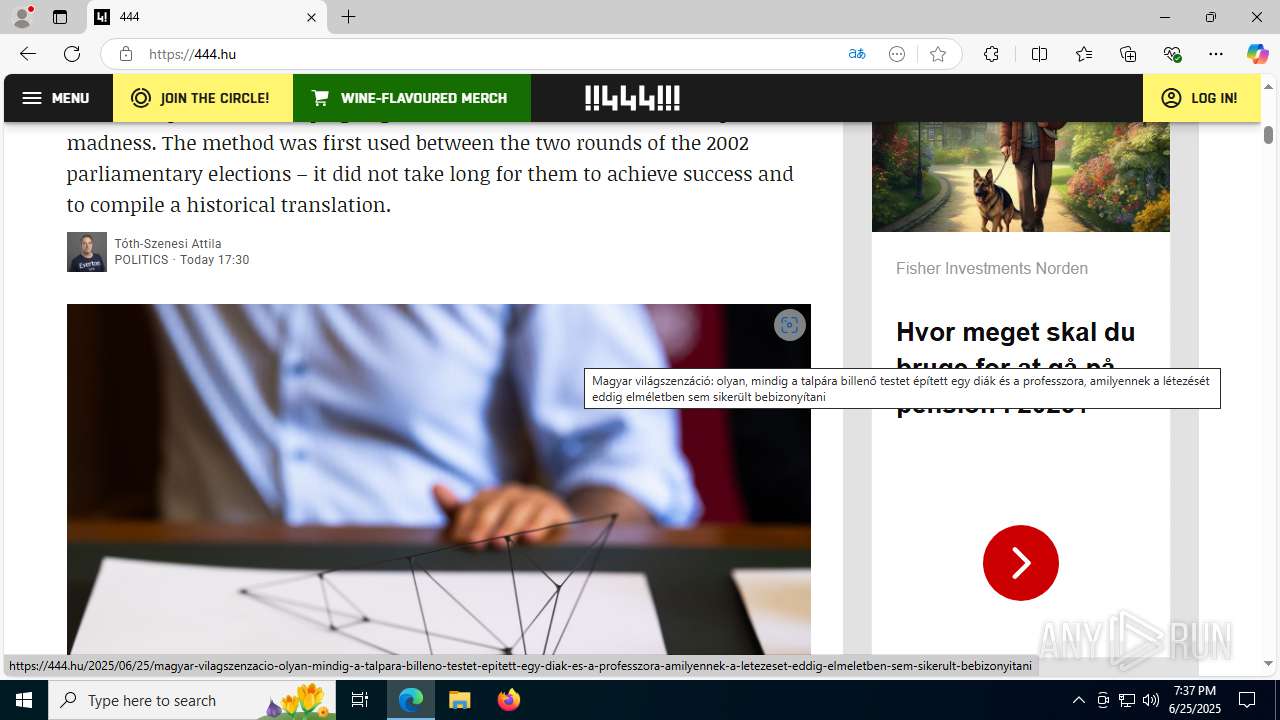1280x720 pixels.
Task: Click the LOG IN! button
Action: point(1201,98)
